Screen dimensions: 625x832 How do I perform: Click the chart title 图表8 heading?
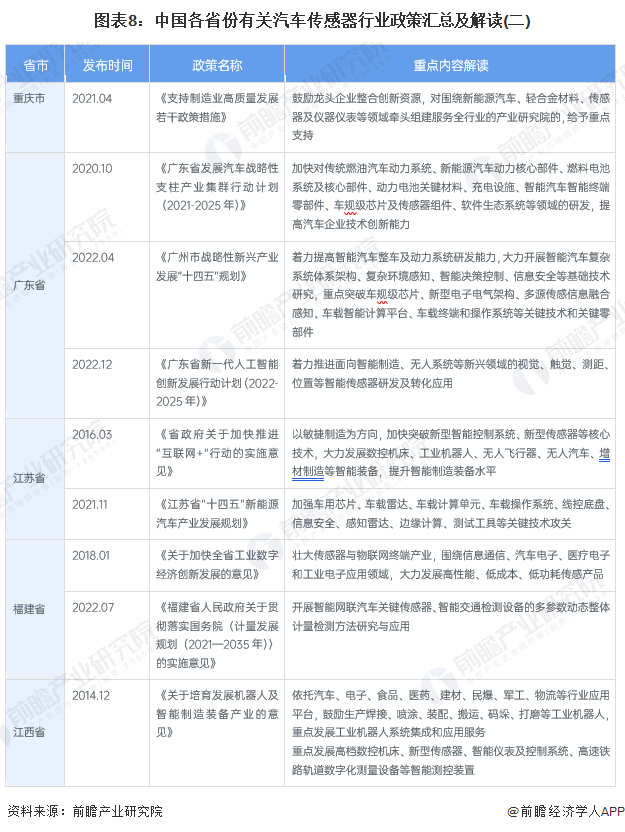(x=312, y=20)
